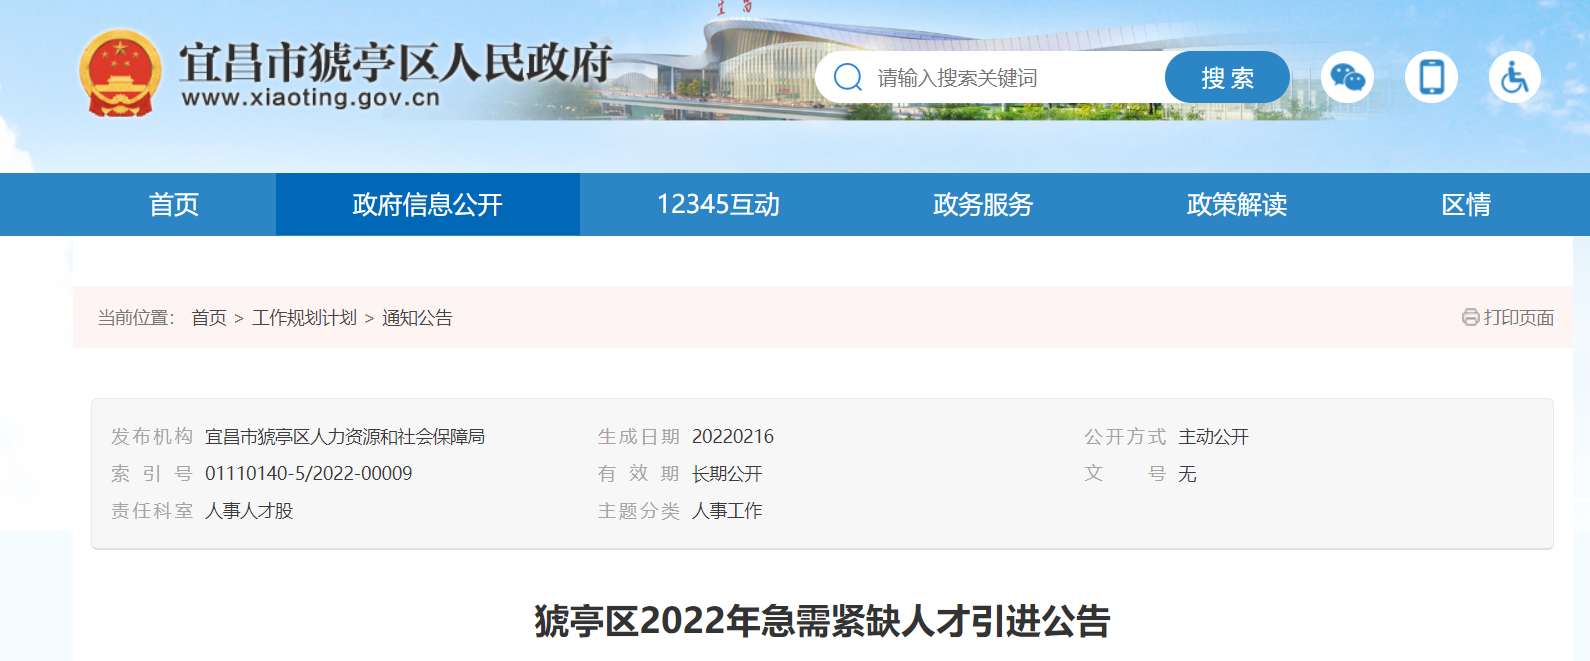This screenshot has height=661, width=1590.
Task: Click the 发布机构 label
Action: coord(152,437)
